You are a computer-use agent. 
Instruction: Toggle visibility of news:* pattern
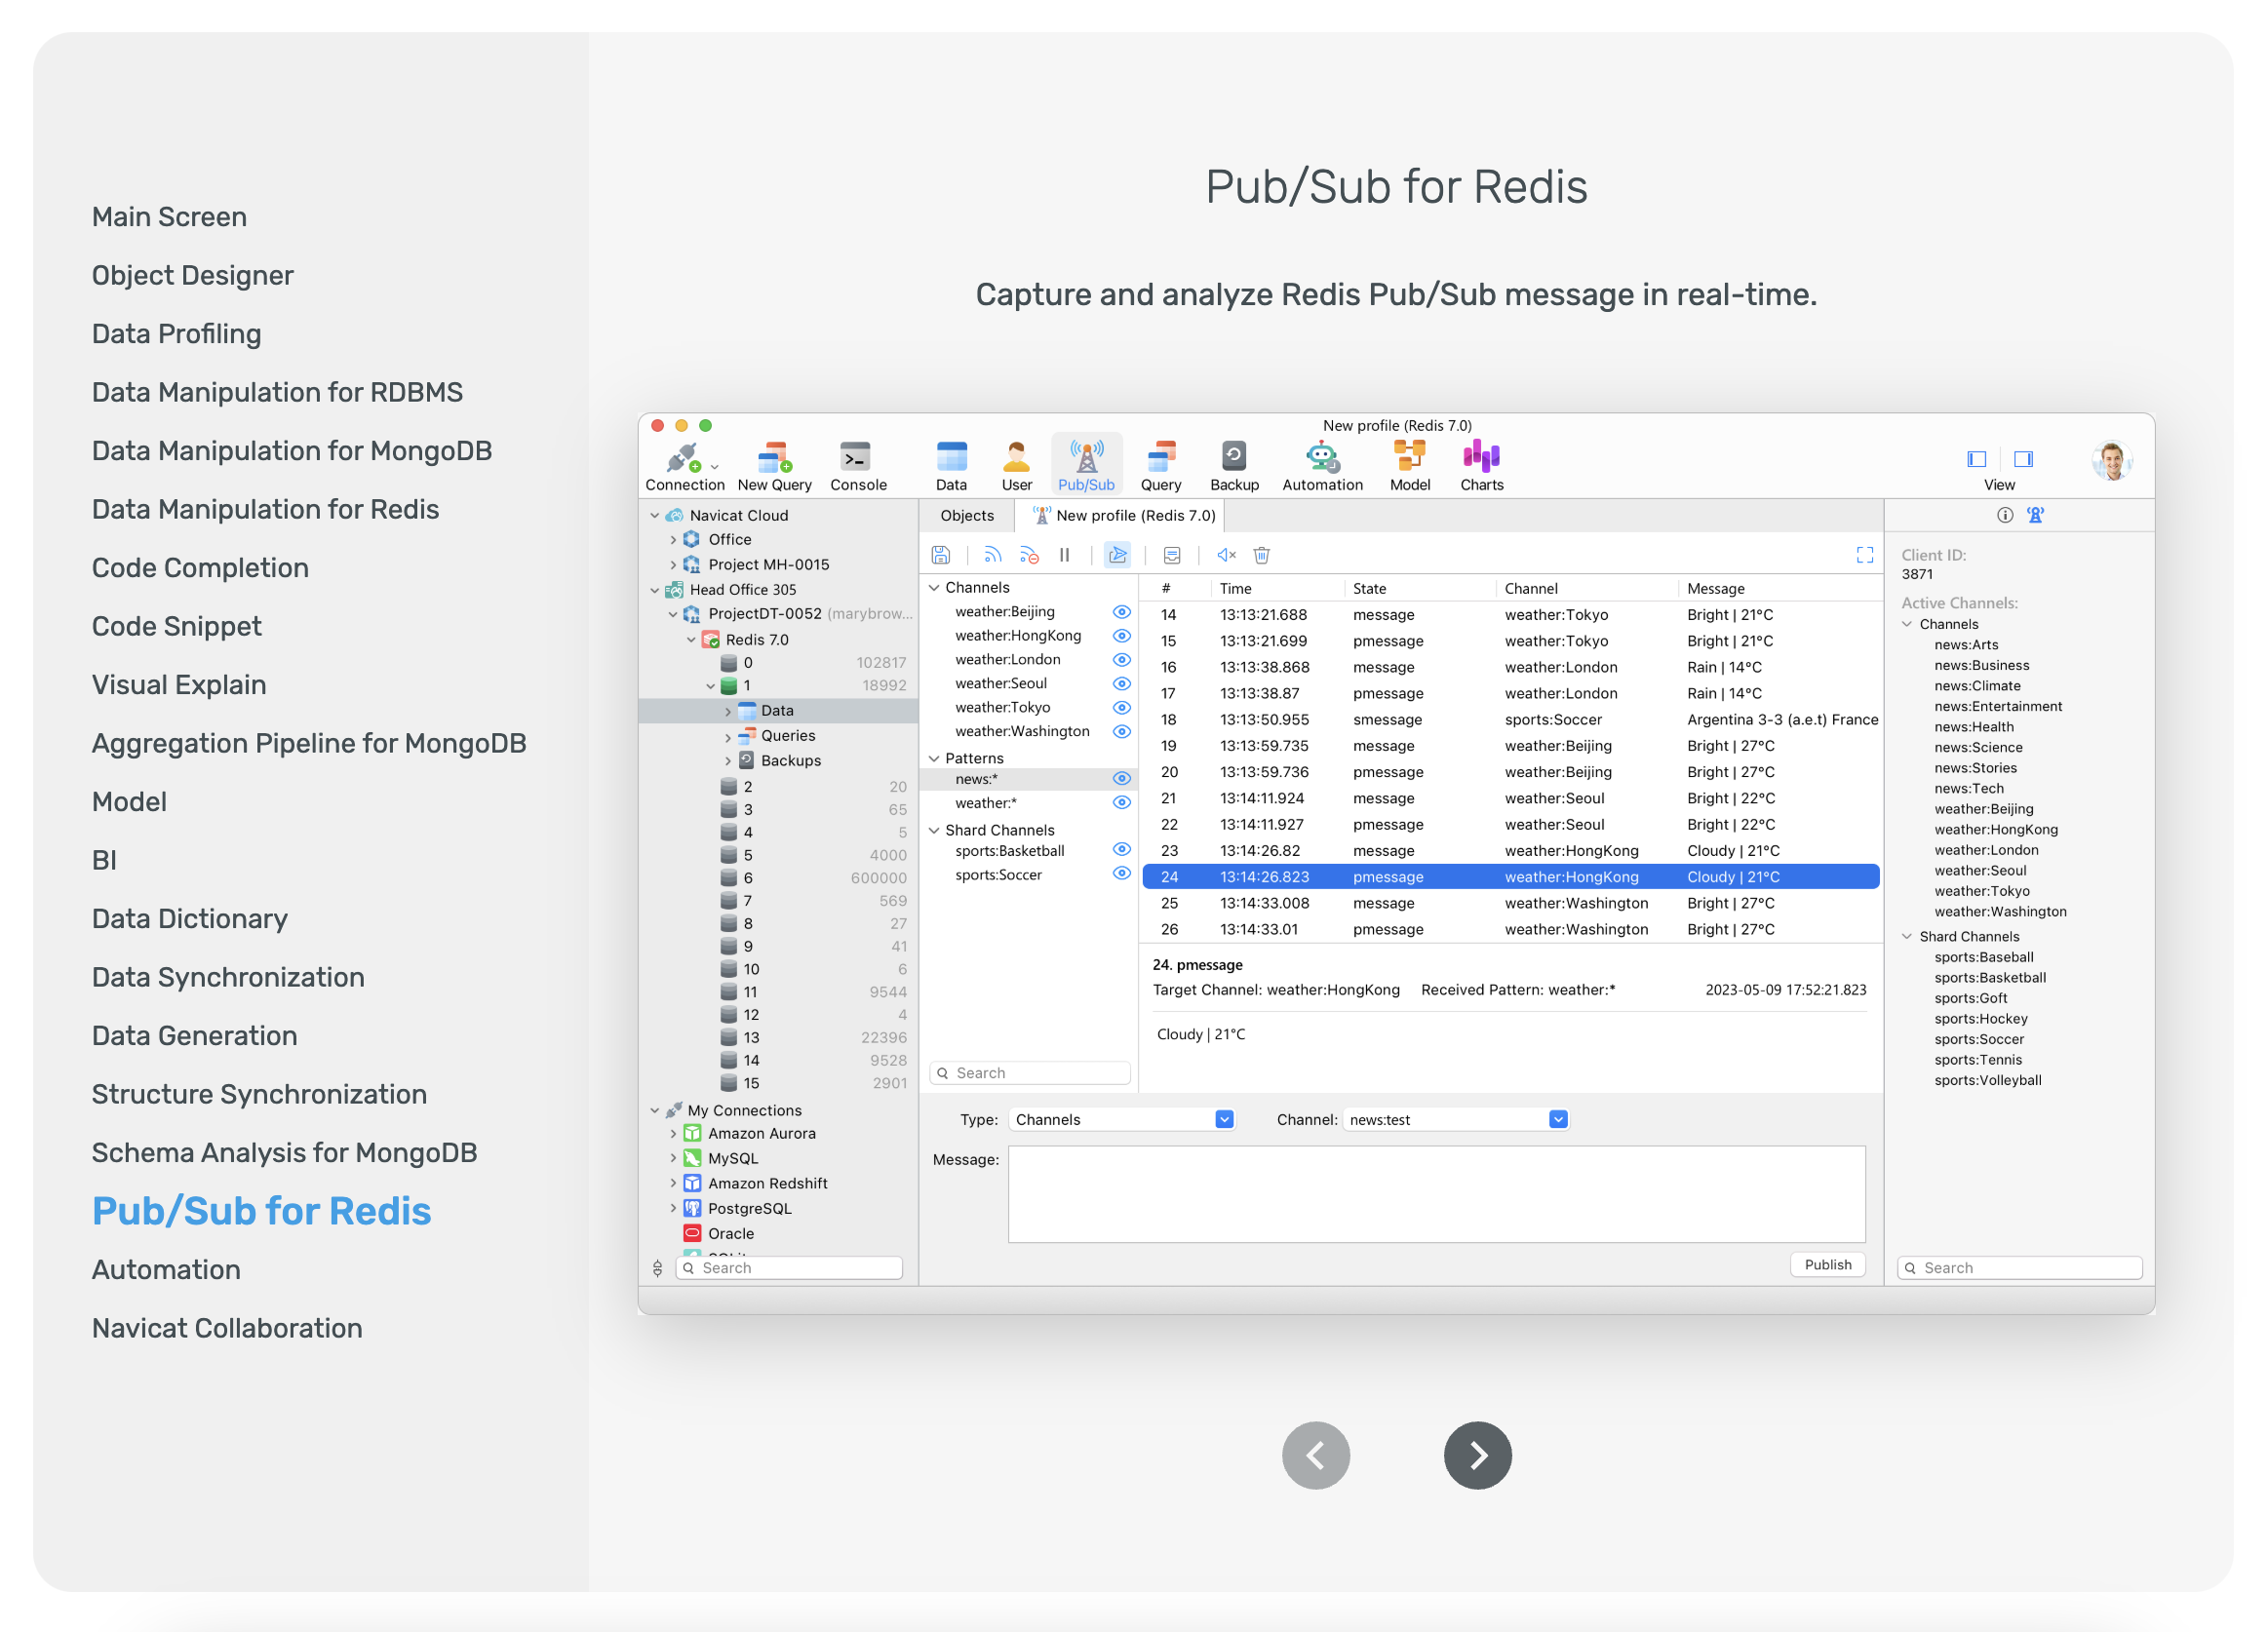point(1122,779)
